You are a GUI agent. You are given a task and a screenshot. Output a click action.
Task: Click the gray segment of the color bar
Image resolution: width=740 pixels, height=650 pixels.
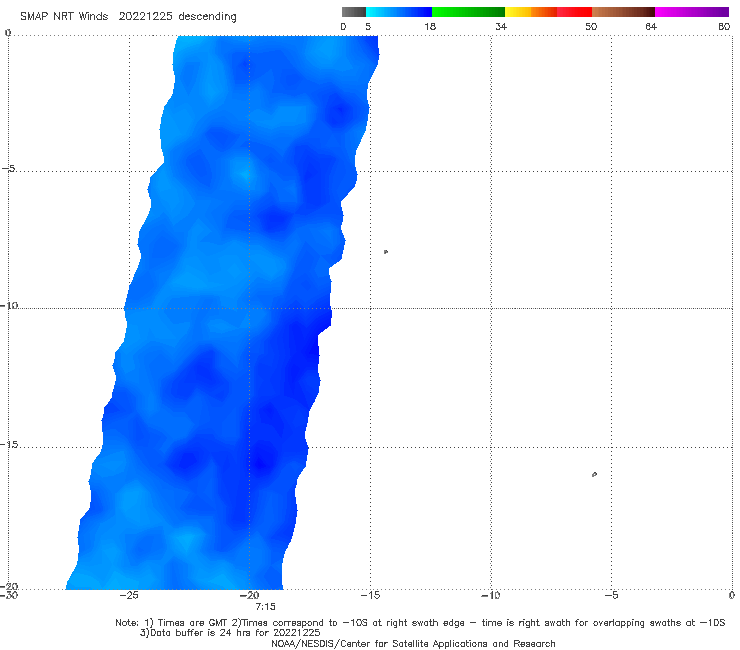click(354, 12)
